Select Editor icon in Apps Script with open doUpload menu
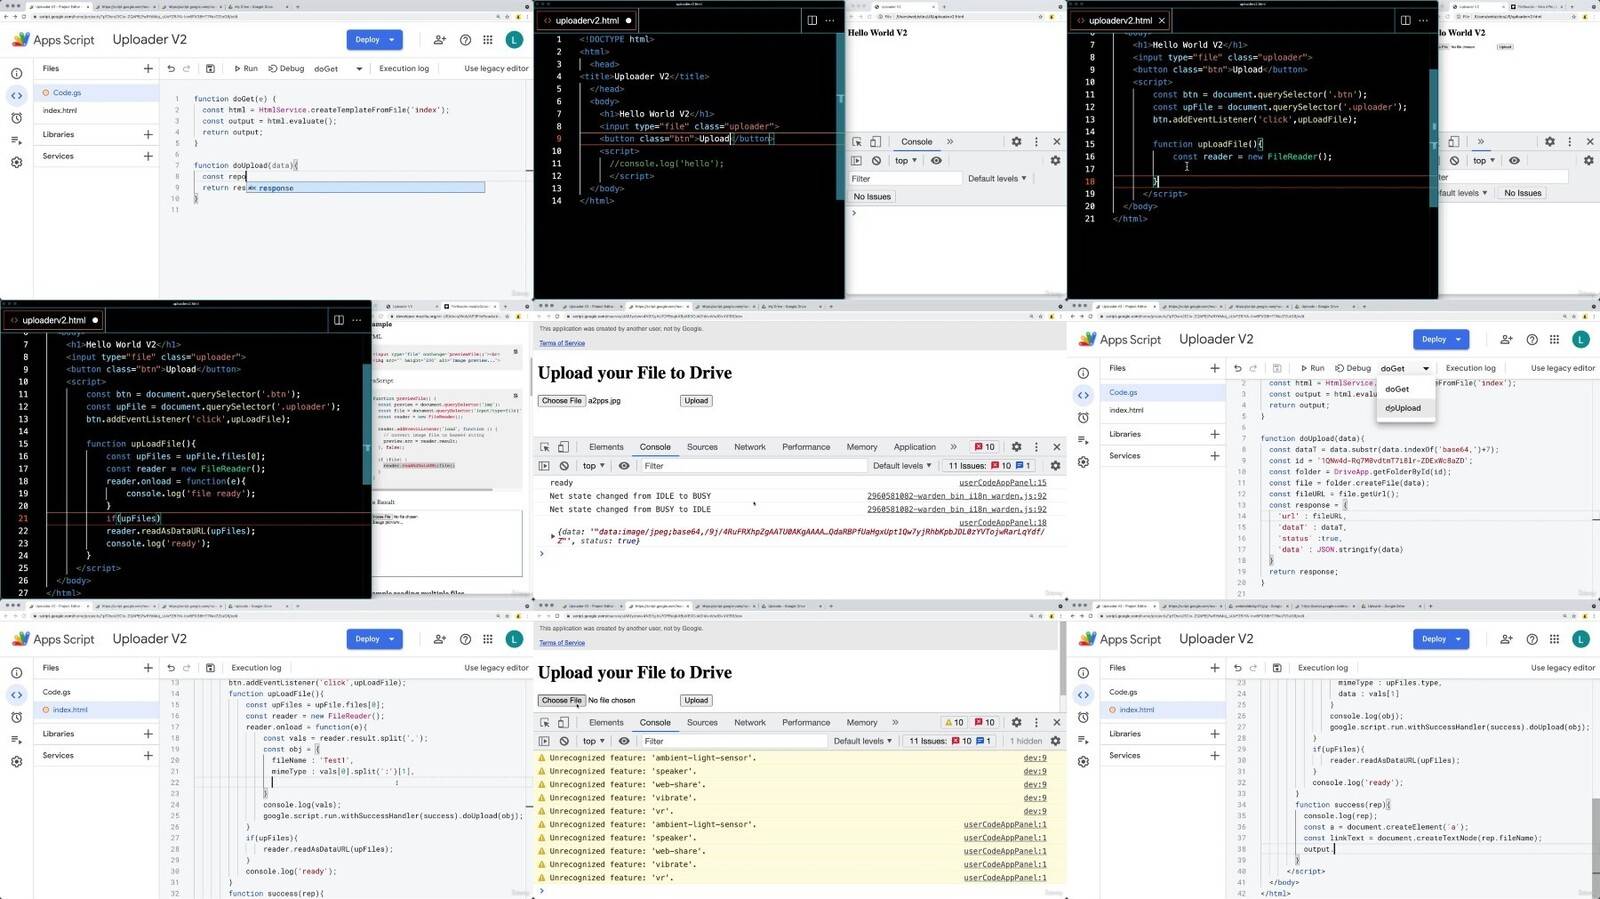The width and height of the screenshot is (1600, 899). coord(1083,395)
